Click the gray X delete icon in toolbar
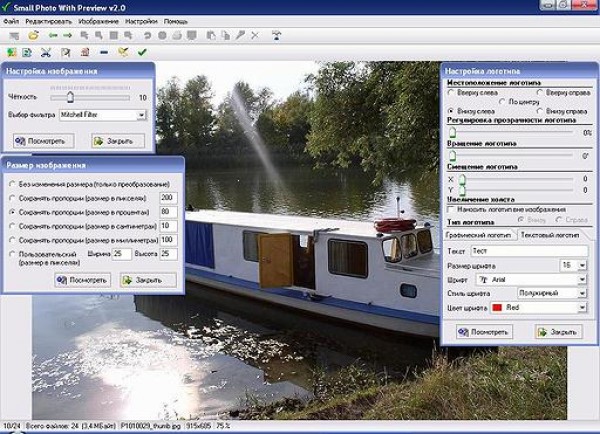Image resolution: width=600 pixels, height=434 pixels. click(254, 35)
